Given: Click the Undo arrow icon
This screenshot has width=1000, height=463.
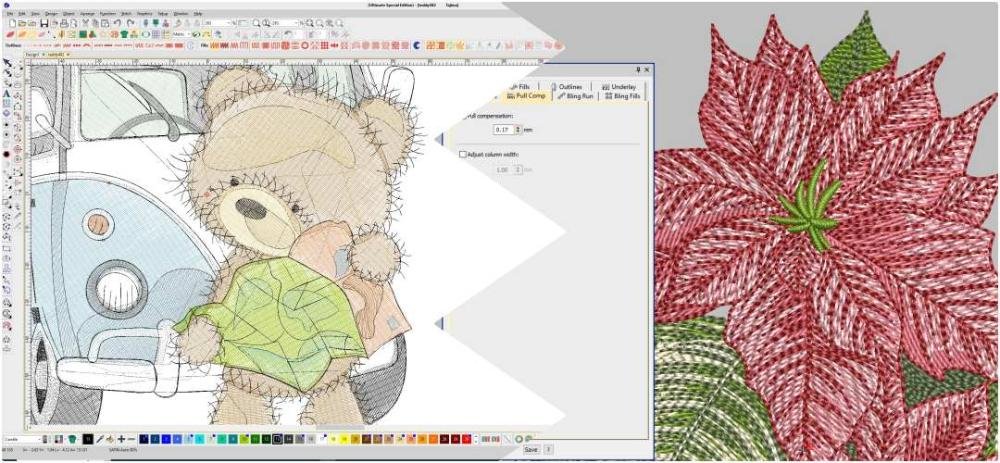Looking at the screenshot, I should tap(117, 23).
